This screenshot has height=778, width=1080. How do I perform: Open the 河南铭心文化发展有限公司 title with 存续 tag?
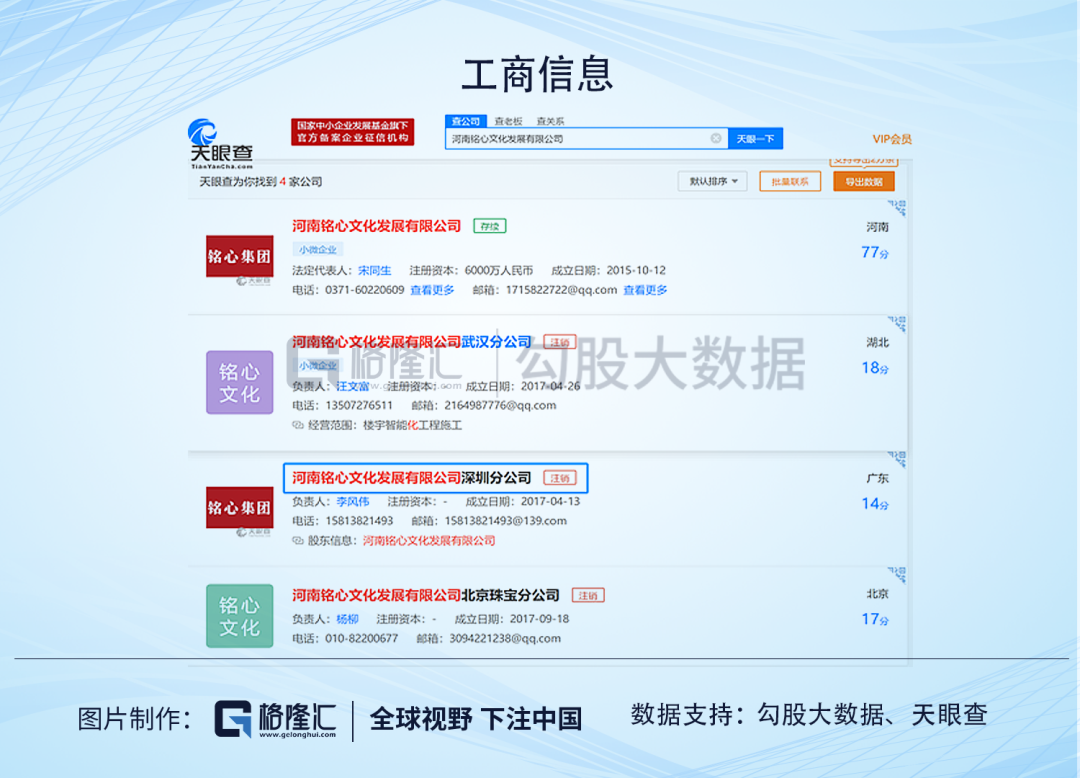376,226
